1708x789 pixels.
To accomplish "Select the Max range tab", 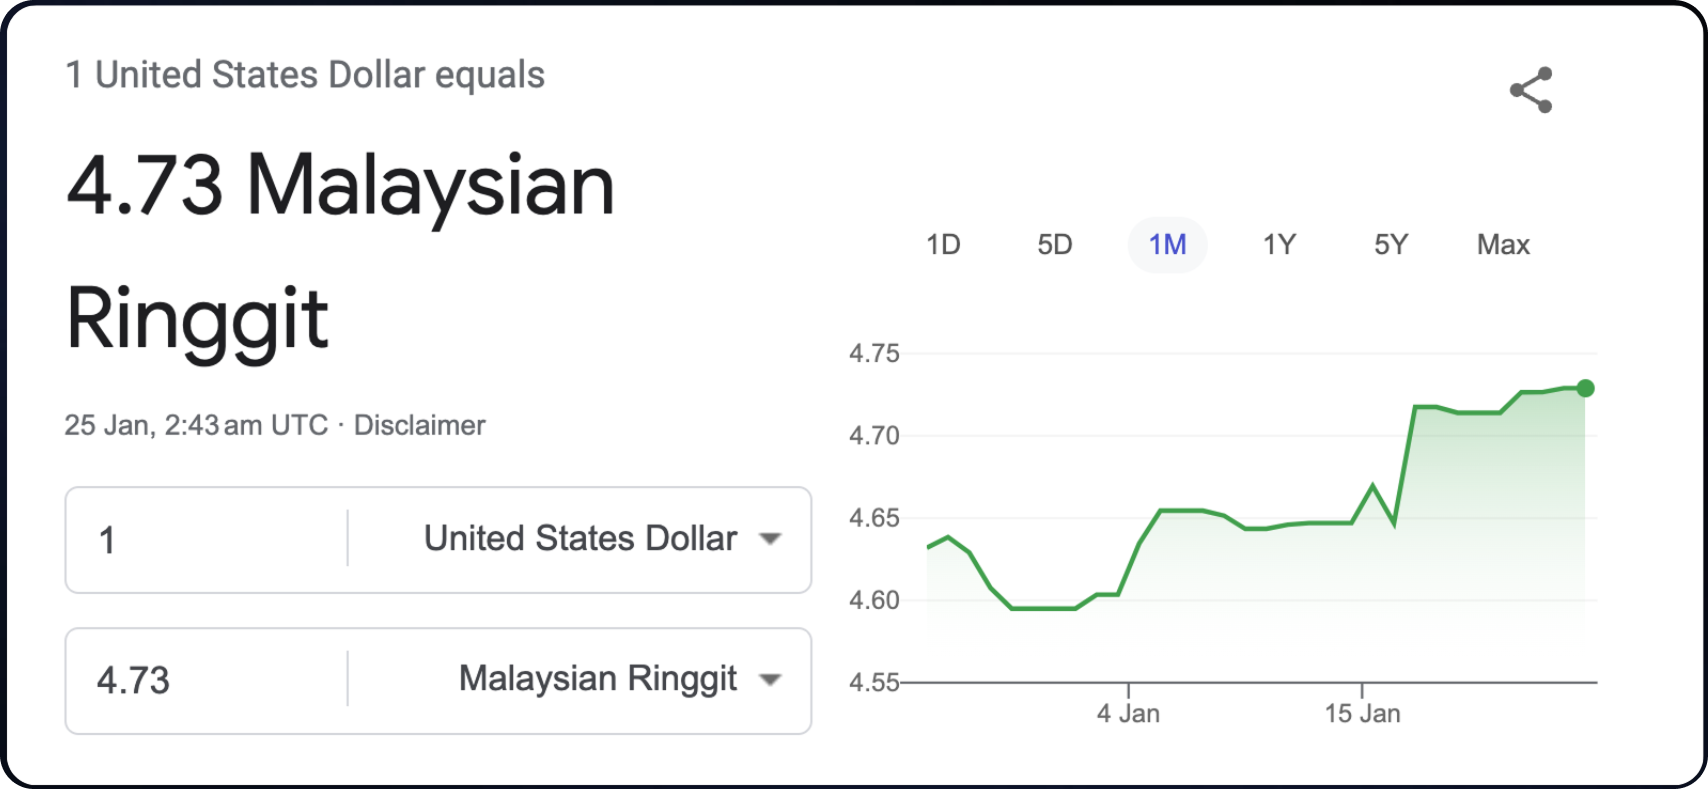I will point(1503,245).
